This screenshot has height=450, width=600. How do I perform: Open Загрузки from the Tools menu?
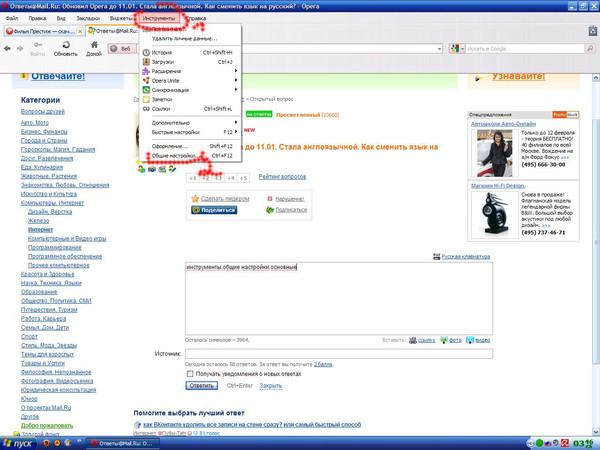[x=190, y=62]
